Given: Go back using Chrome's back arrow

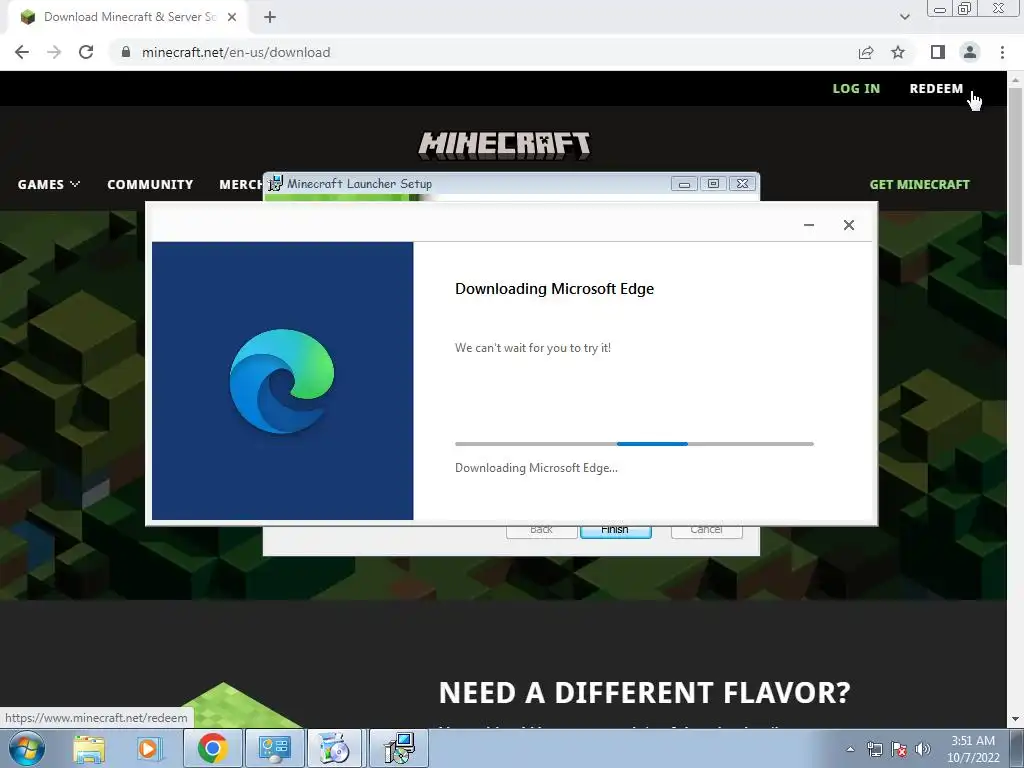Looking at the screenshot, I should 22,52.
